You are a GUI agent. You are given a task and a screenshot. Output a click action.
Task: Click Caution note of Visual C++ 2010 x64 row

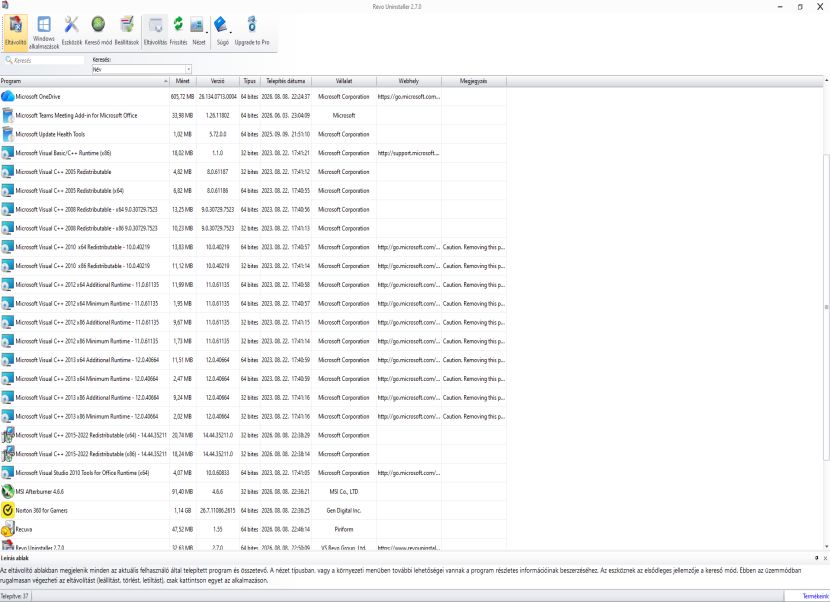[x=473, y=247]
